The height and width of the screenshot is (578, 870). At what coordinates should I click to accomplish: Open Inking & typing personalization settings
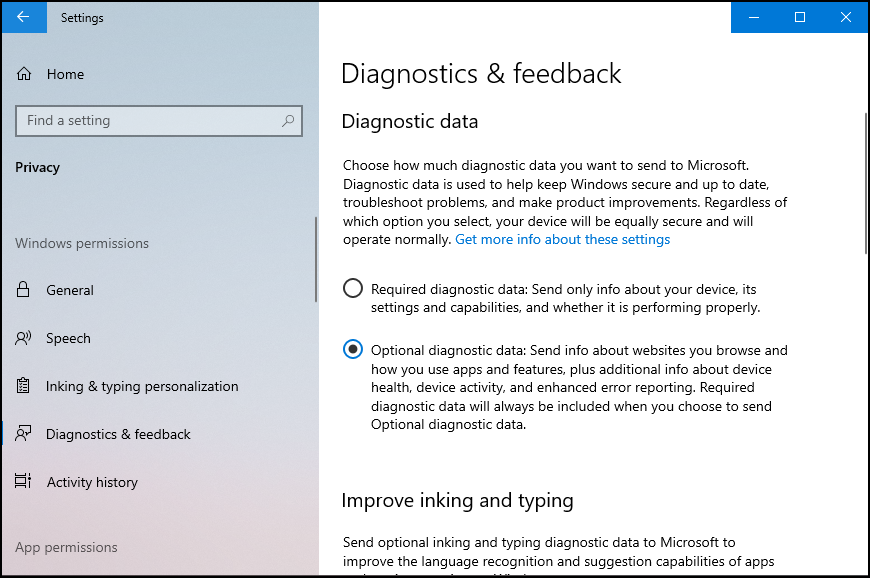[x=142, y=386]
